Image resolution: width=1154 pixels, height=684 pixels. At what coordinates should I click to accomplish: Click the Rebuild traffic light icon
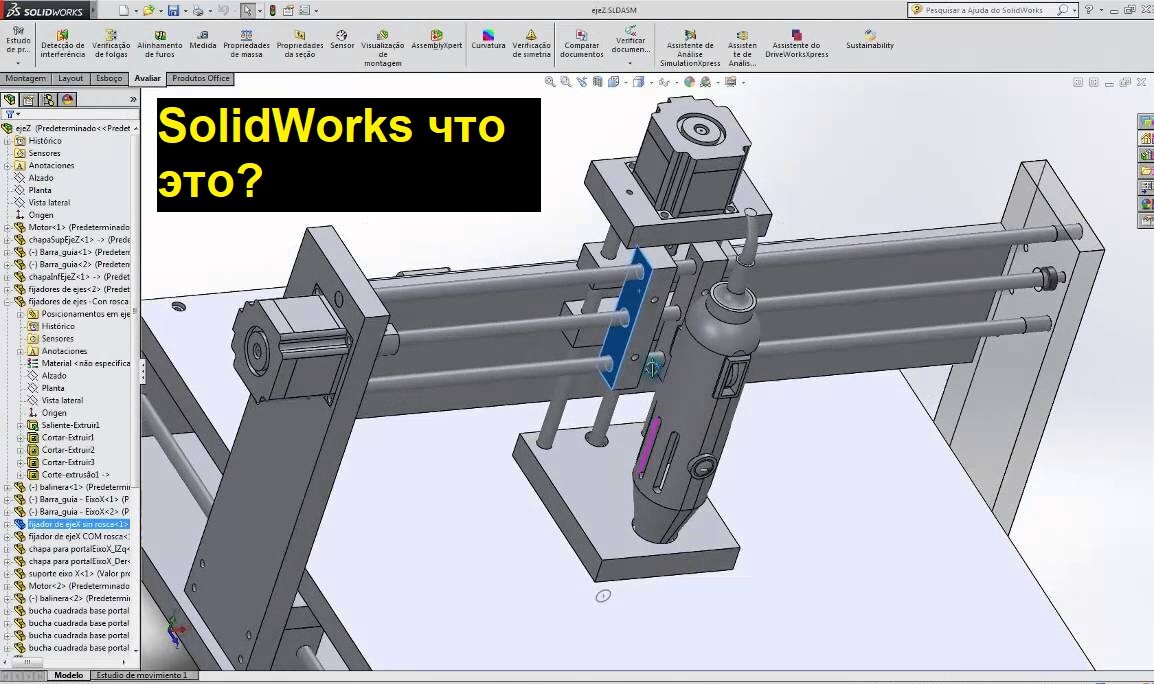pos(272,10)
